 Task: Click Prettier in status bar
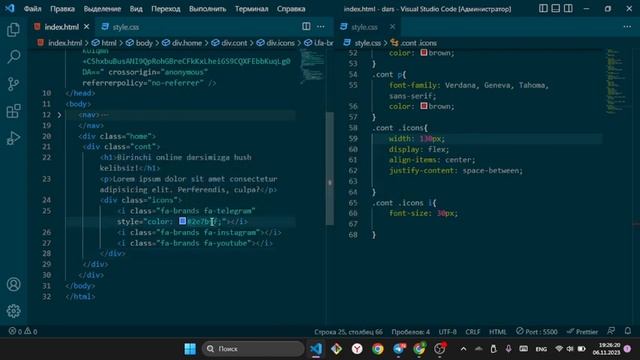coord(582,332)
